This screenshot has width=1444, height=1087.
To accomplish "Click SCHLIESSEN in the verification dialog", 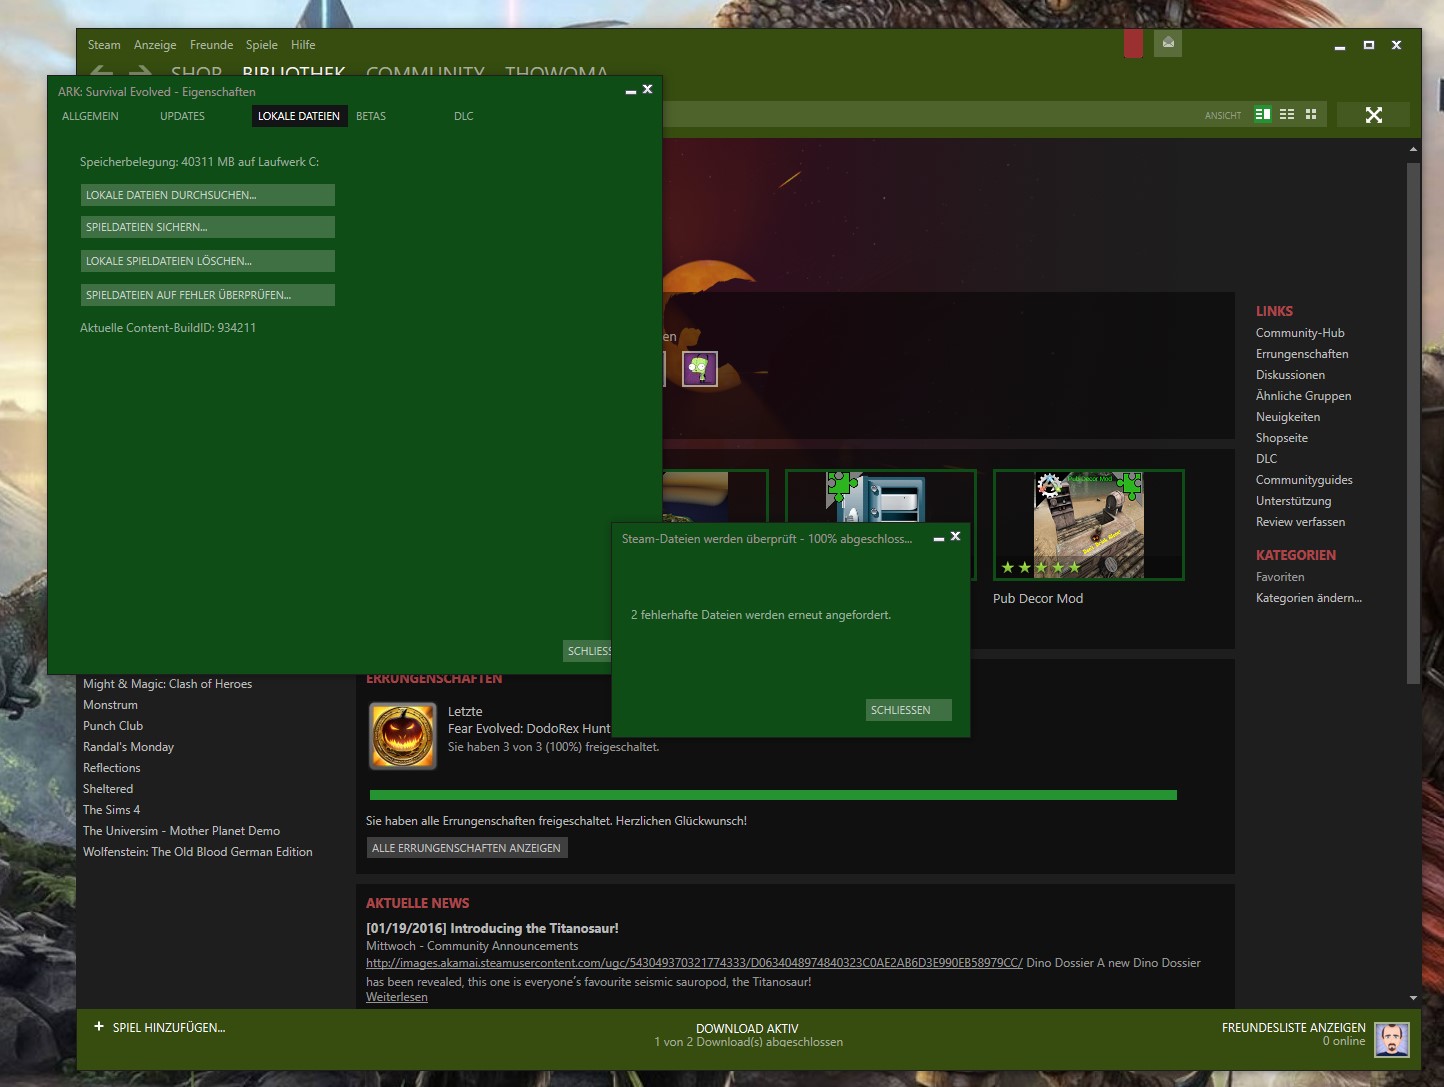I will pyautogui.click(x=908, y=710).
